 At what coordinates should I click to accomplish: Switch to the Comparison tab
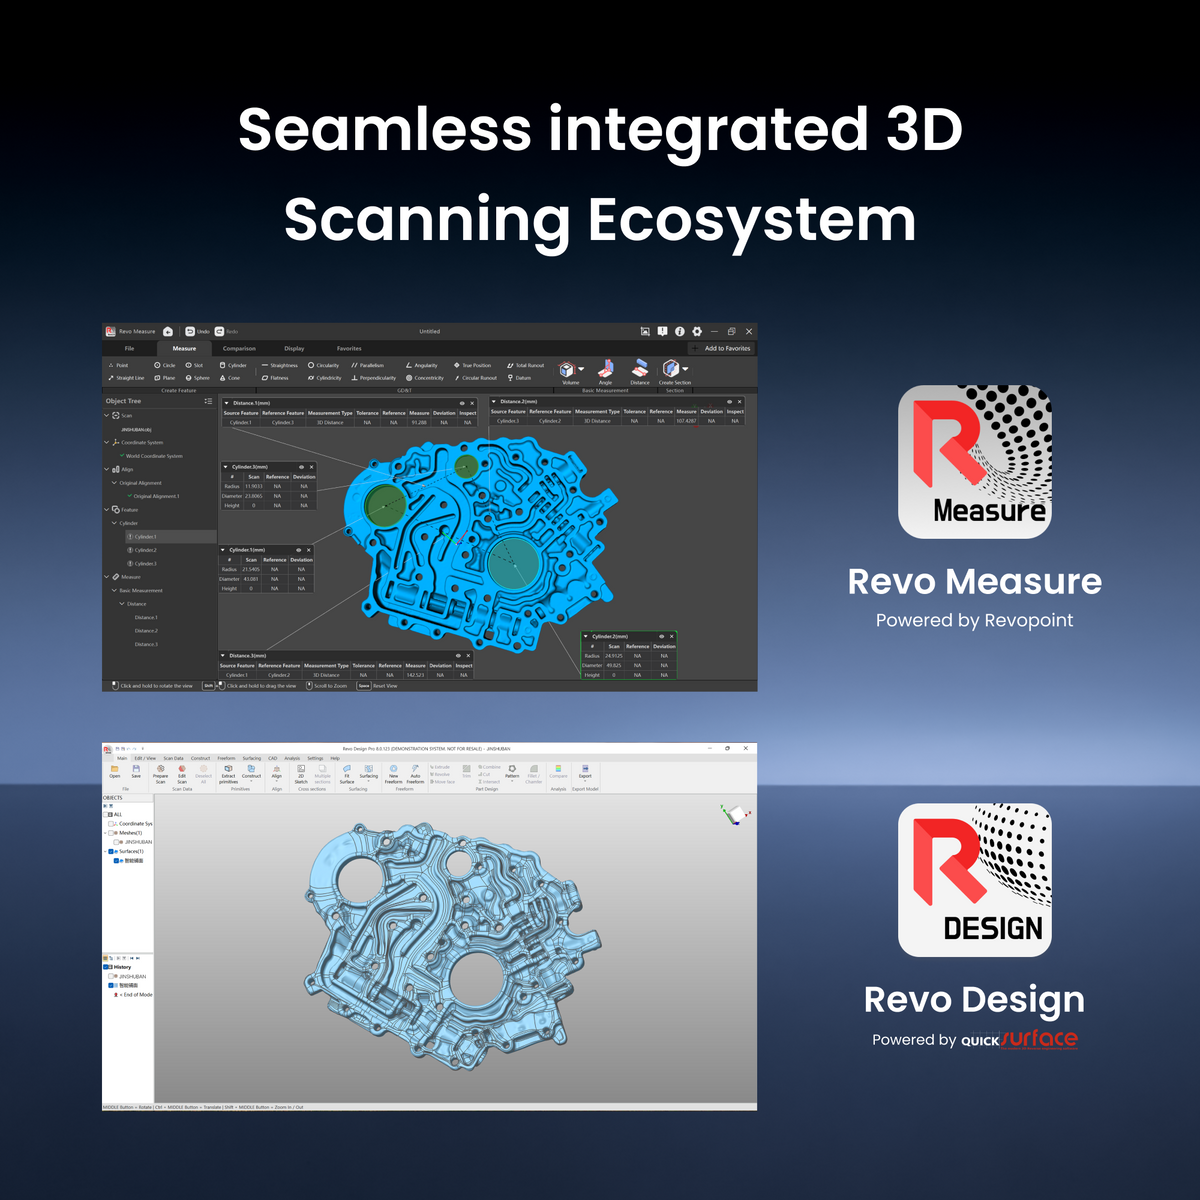(239, 348)
